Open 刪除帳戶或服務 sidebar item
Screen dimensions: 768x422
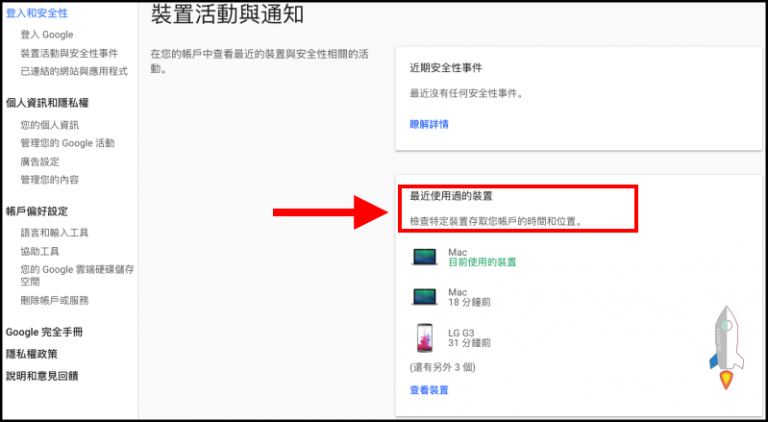click(x=55, y=300)
